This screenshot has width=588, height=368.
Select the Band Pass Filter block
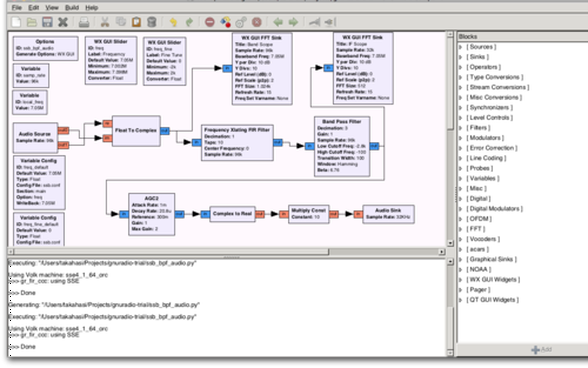pos(342,146)
